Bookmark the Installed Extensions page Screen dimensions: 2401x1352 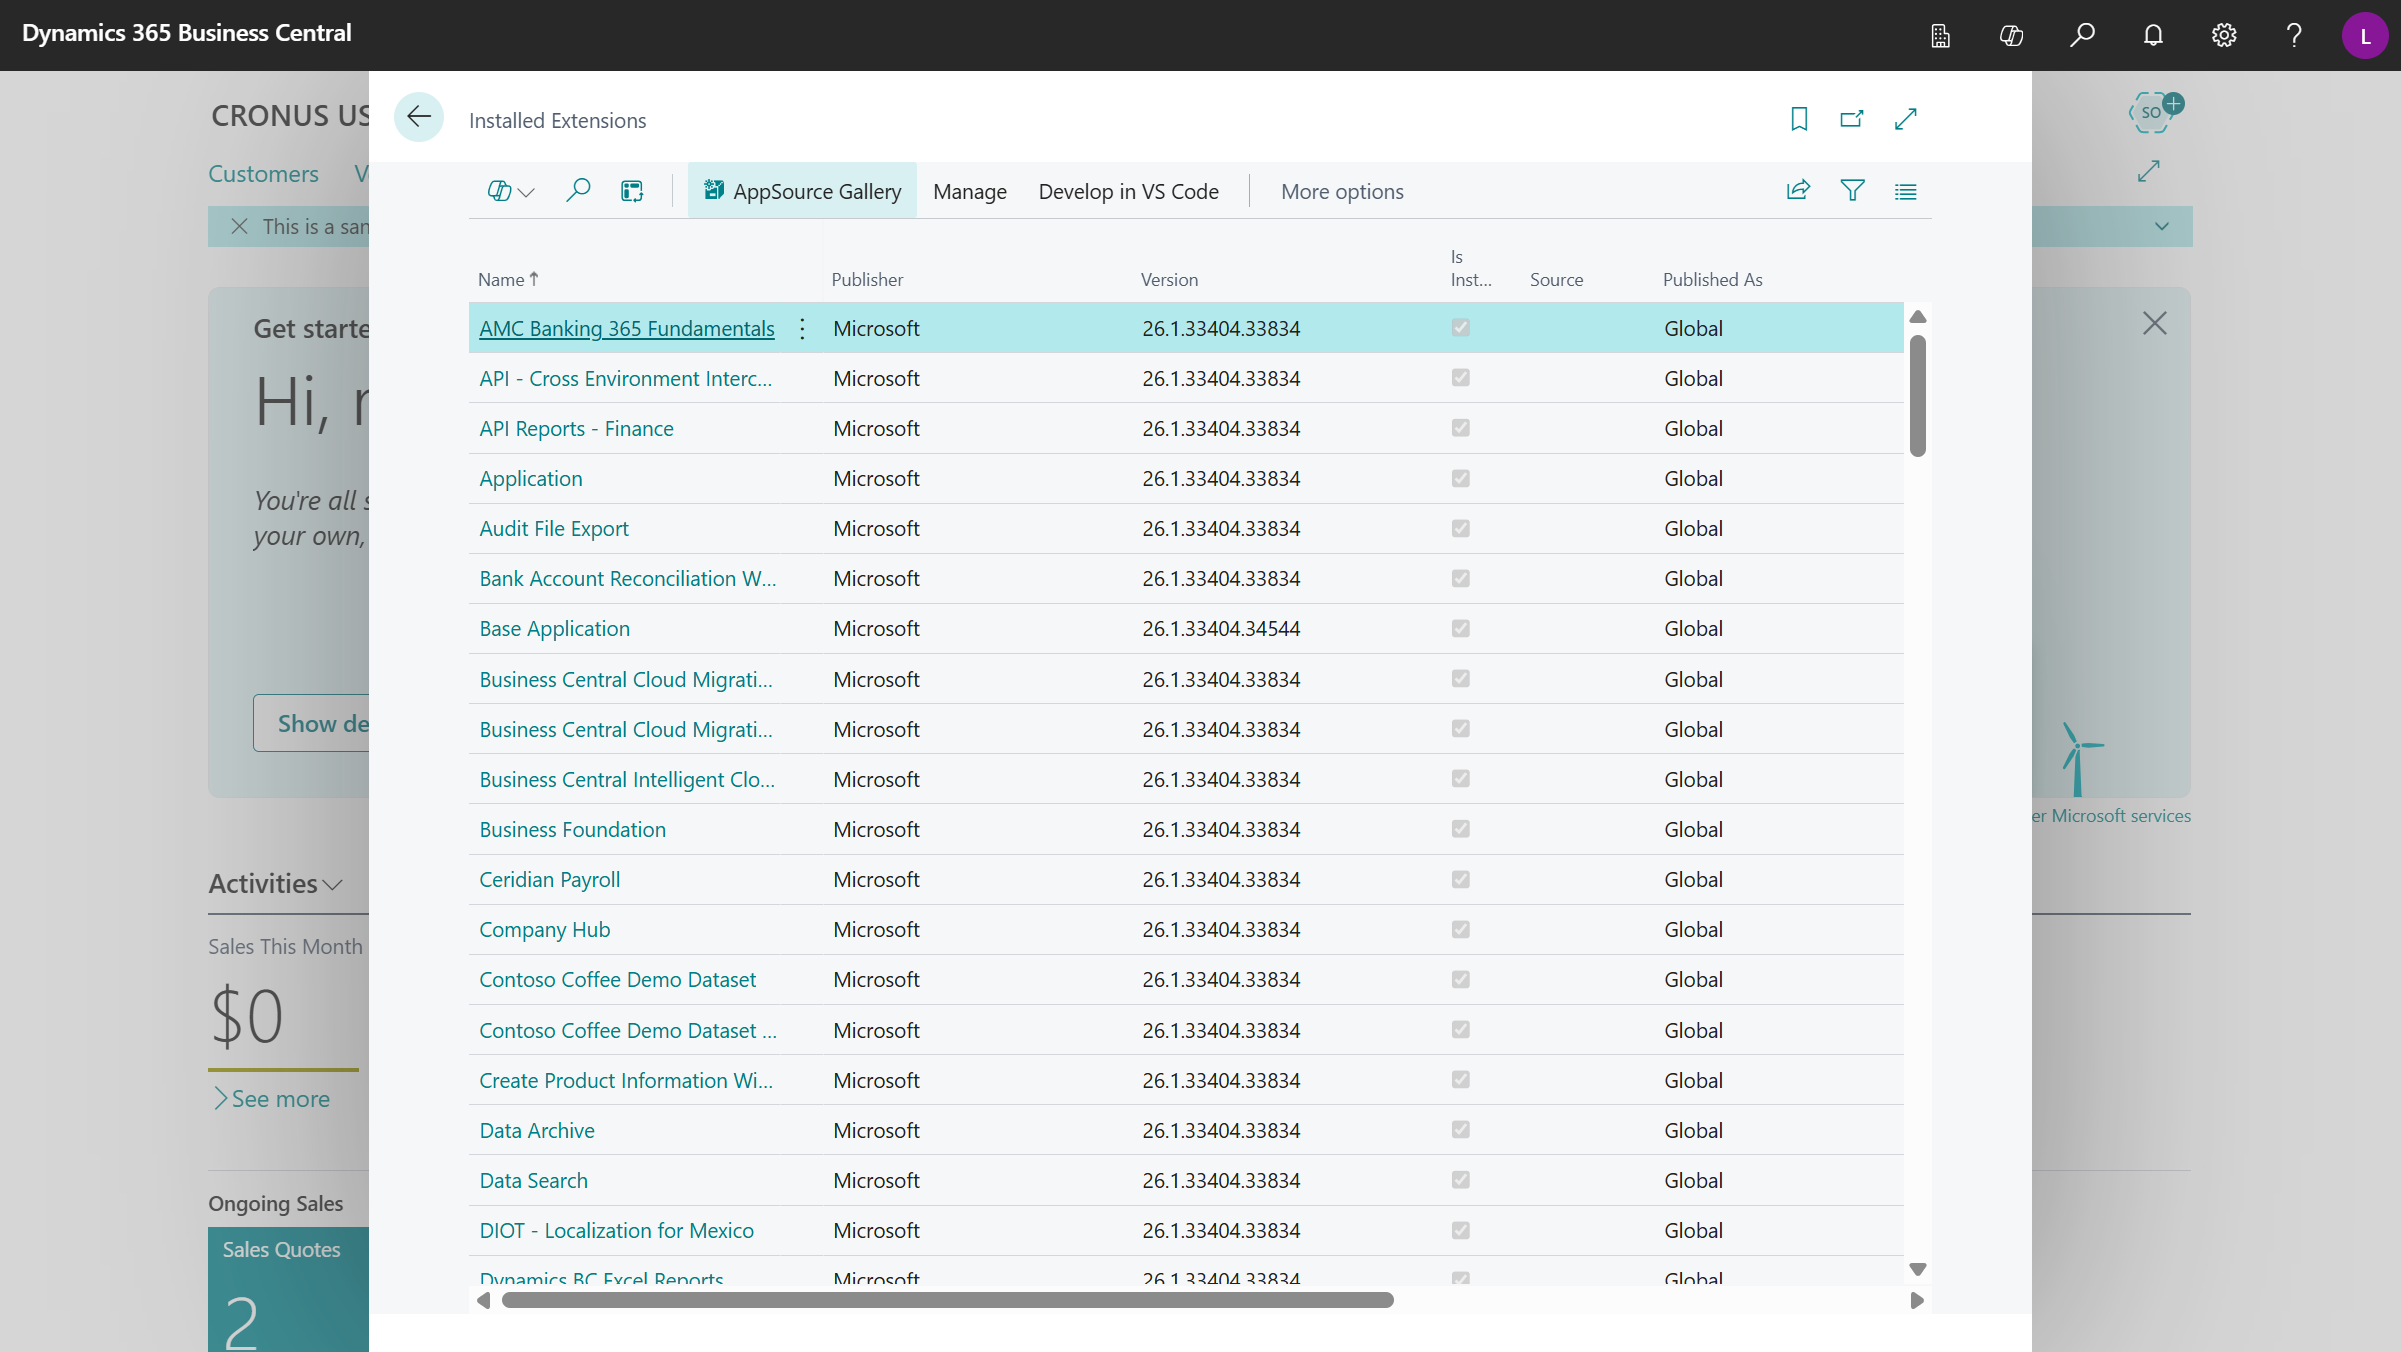coord(1799,118)
